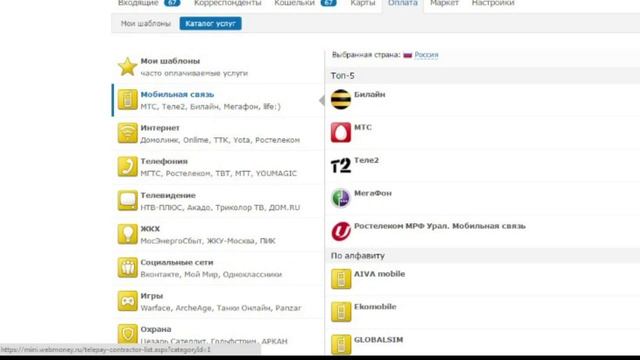Viewport: 640px width, 360px height.
Task: Choose the Теле2 provider link
Action: pos(366,160)
